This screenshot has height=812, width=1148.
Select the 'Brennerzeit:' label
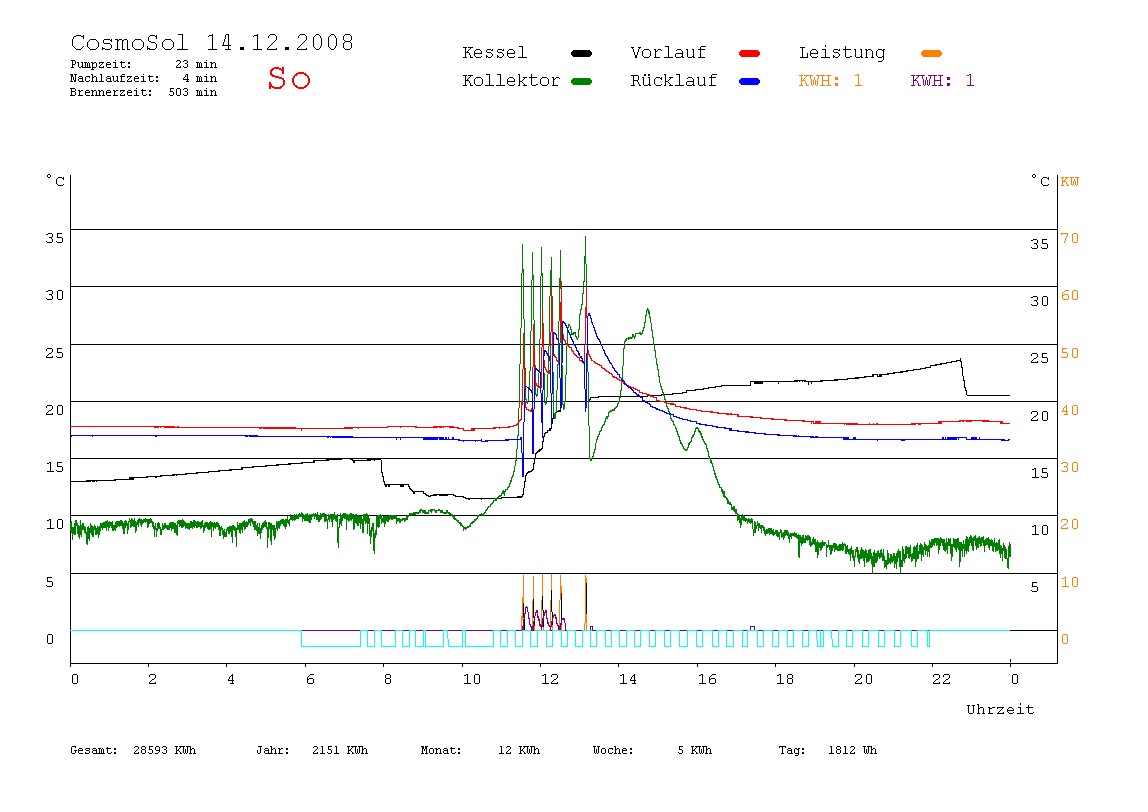click(111, 92)
